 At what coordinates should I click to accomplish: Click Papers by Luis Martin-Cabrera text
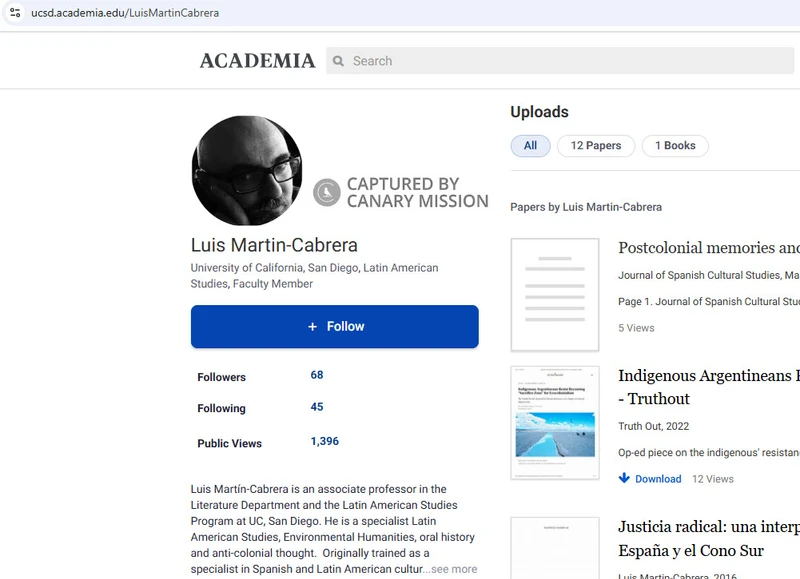[x=586, y=207]
